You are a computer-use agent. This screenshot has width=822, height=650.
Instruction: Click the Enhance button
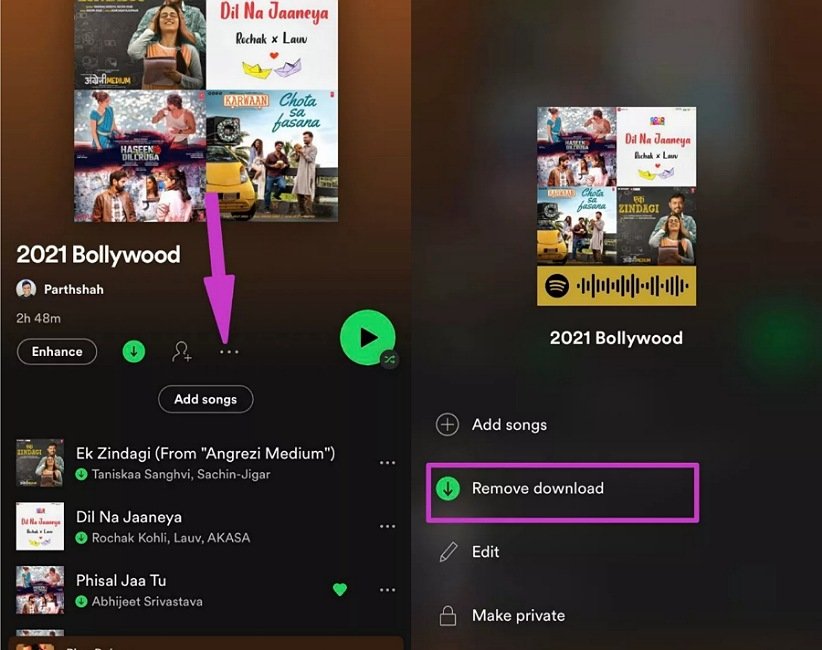click(x=57, y=352)
